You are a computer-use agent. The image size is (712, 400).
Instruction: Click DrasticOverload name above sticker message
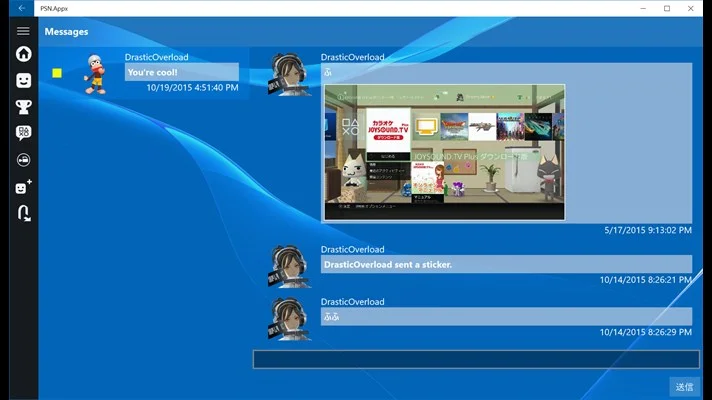(352, 249)
